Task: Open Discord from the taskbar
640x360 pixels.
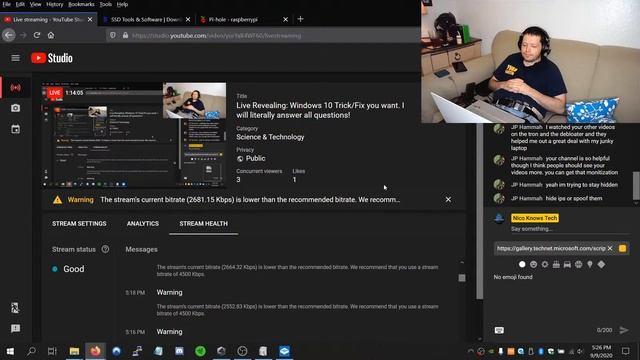Action: [179, 351]
